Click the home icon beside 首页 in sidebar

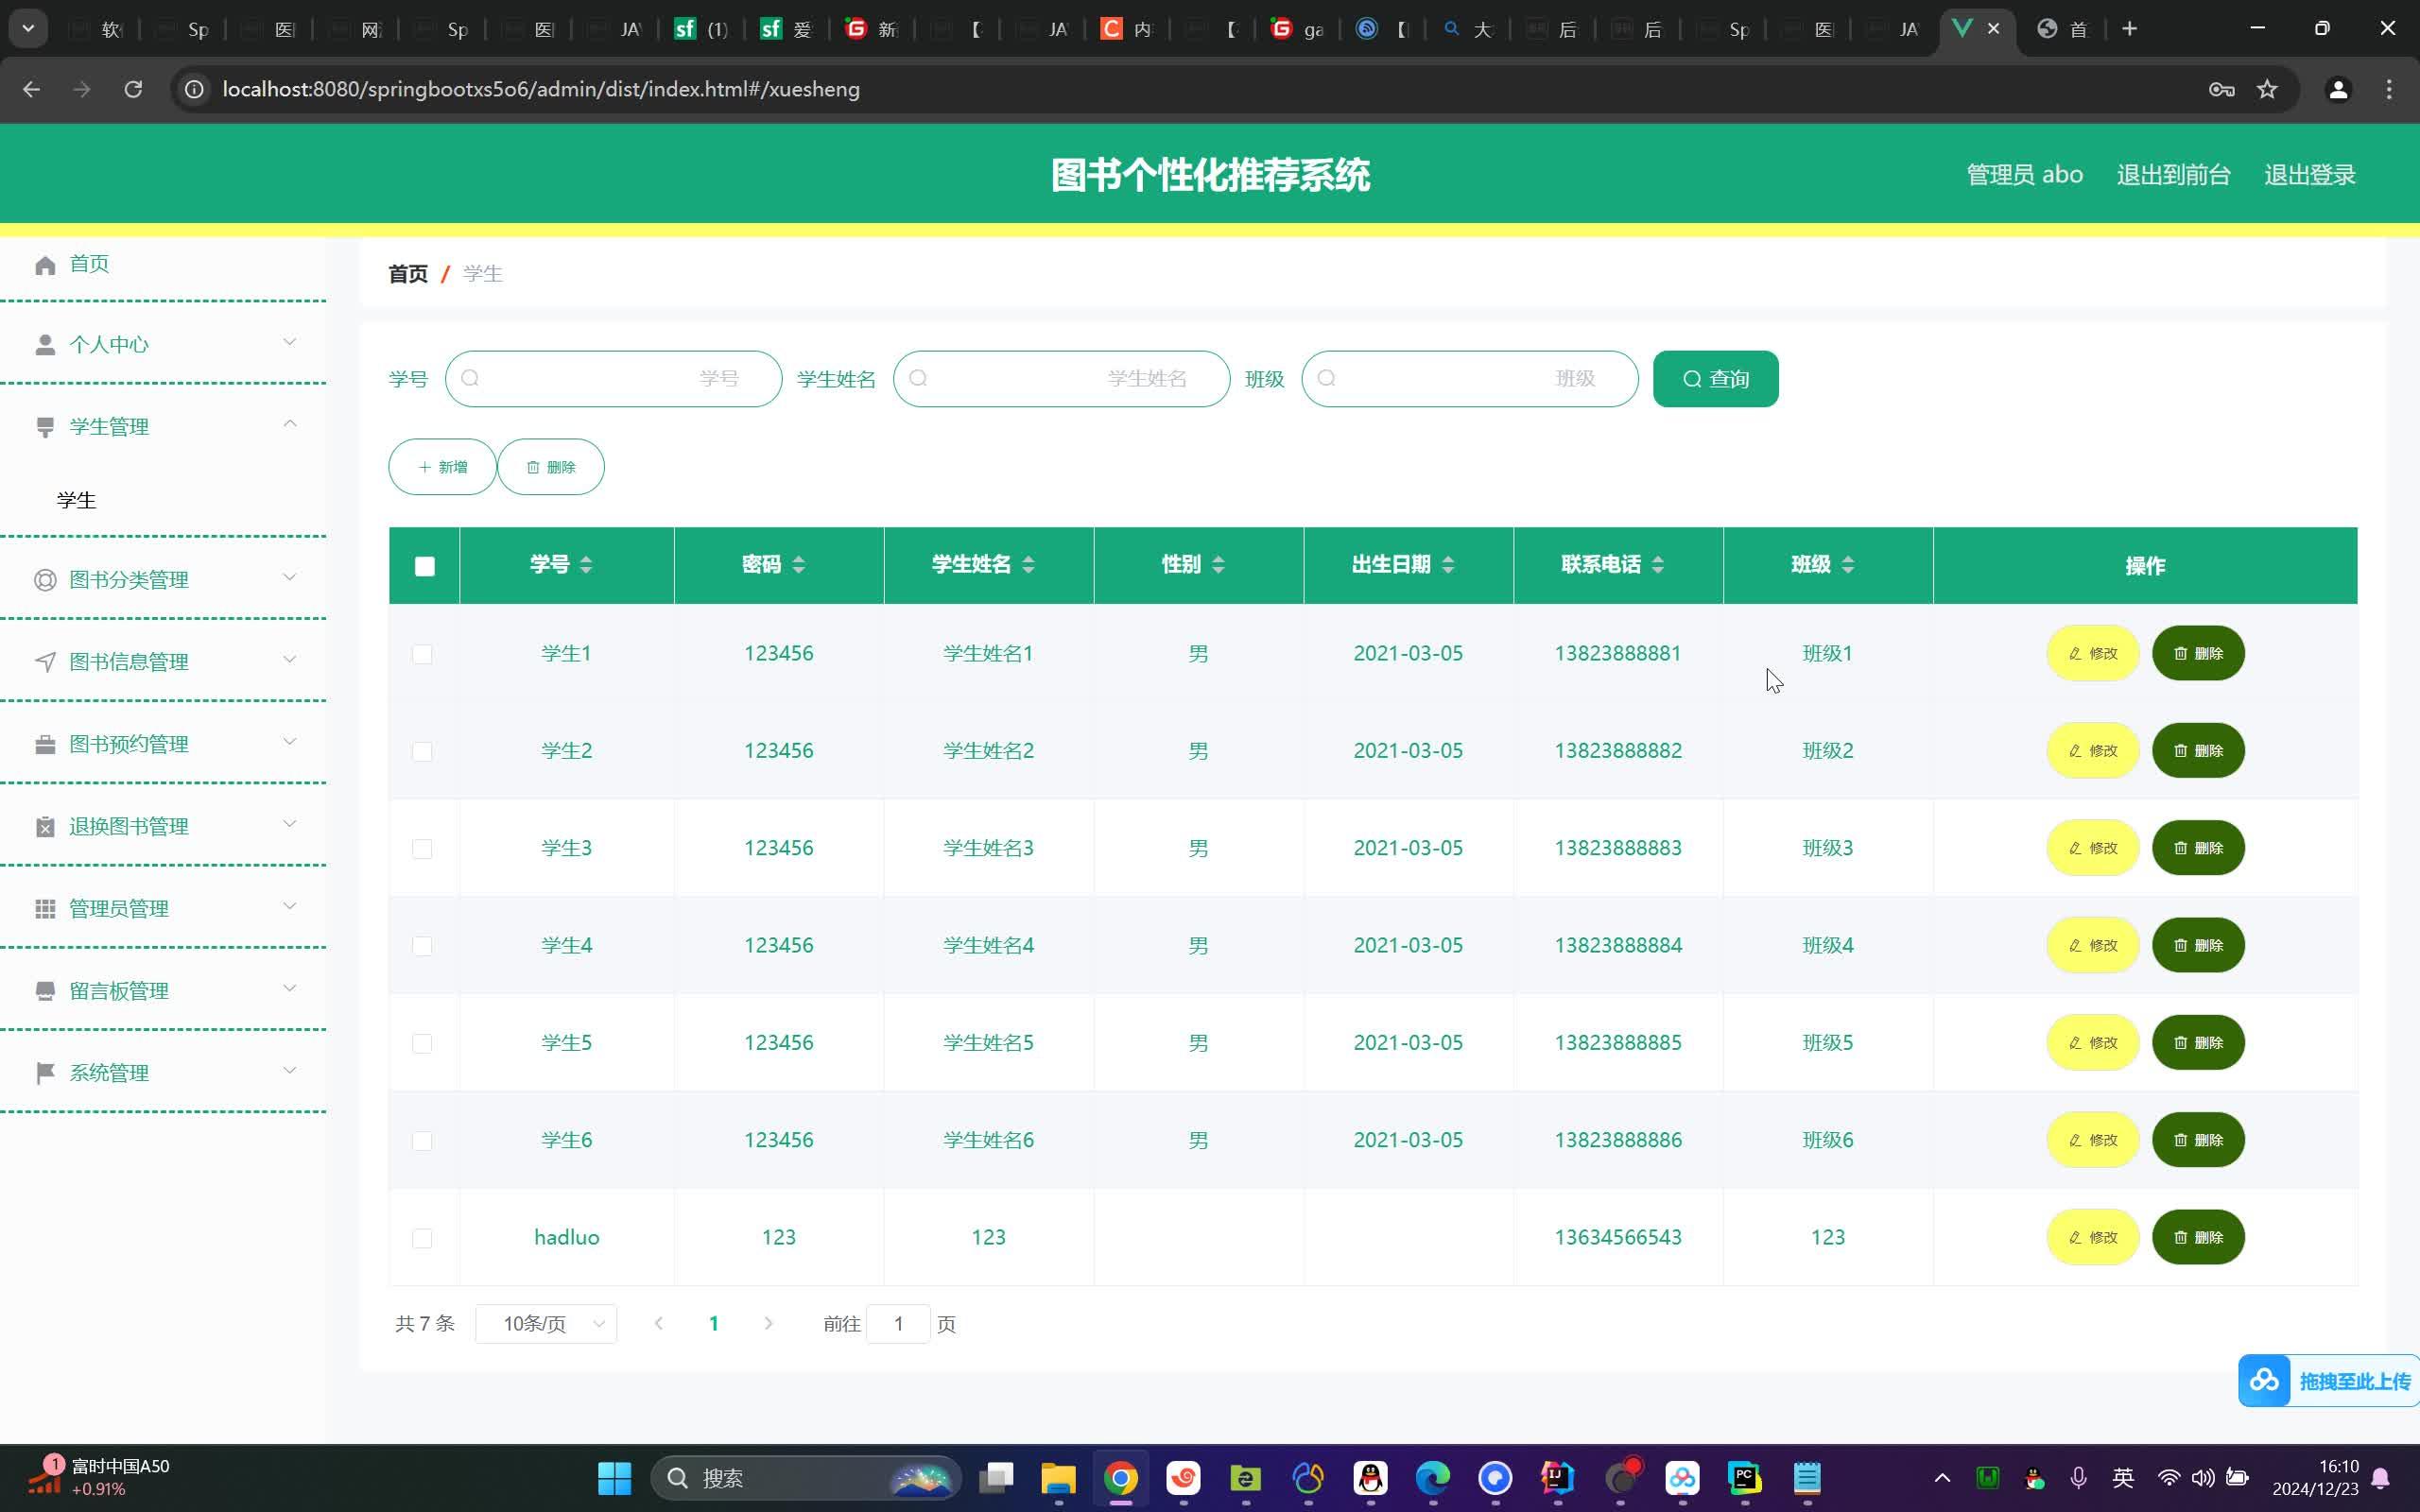tap(45, 265)
